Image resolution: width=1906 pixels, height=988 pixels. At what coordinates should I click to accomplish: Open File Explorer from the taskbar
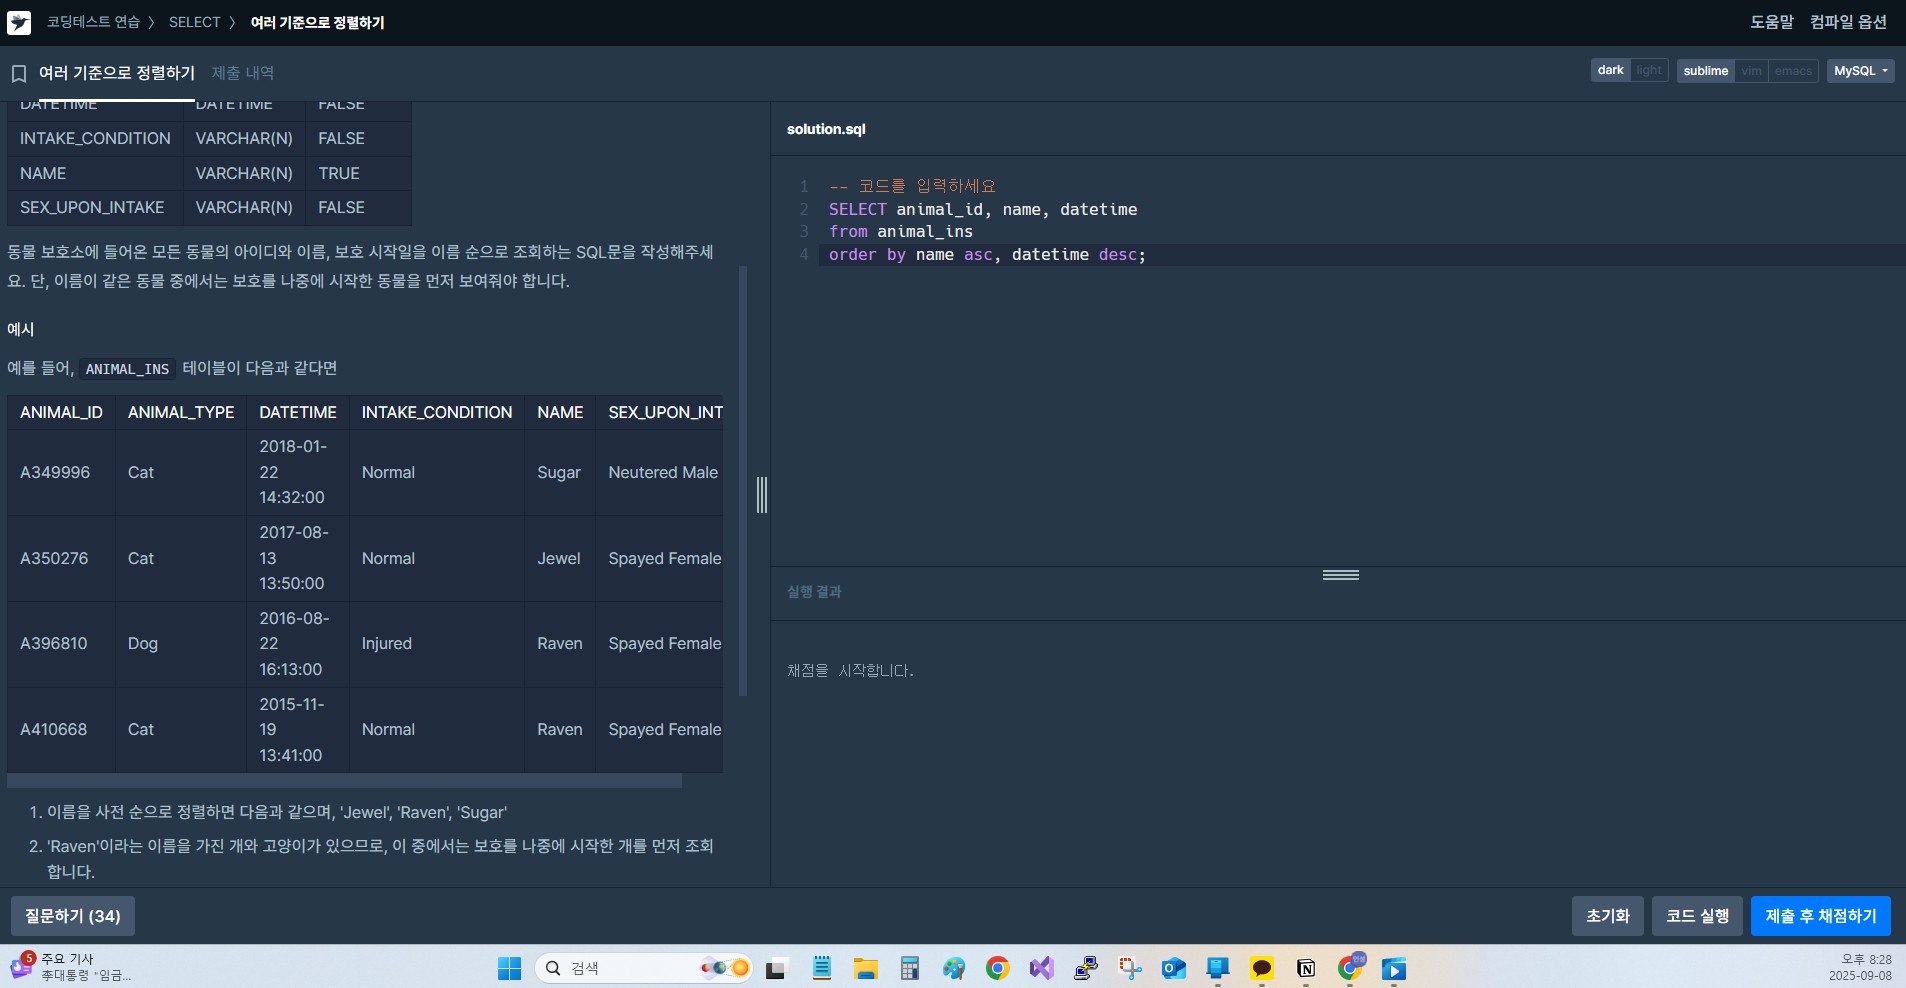pyautogui.click(x=865, y=968)
